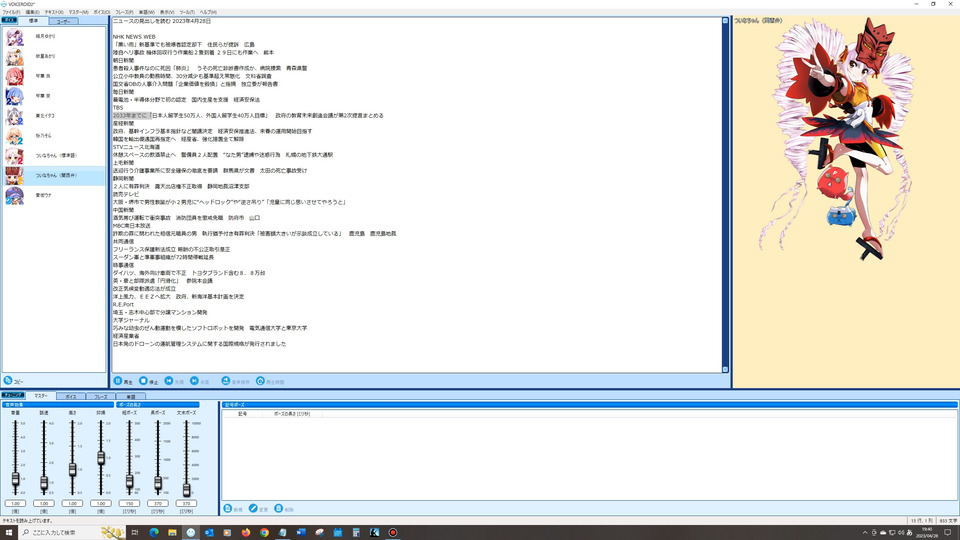This screenshot has height=540, width=960.
Task: Open the フレーズ menu in menu bar
Action: tap(124, 12)
